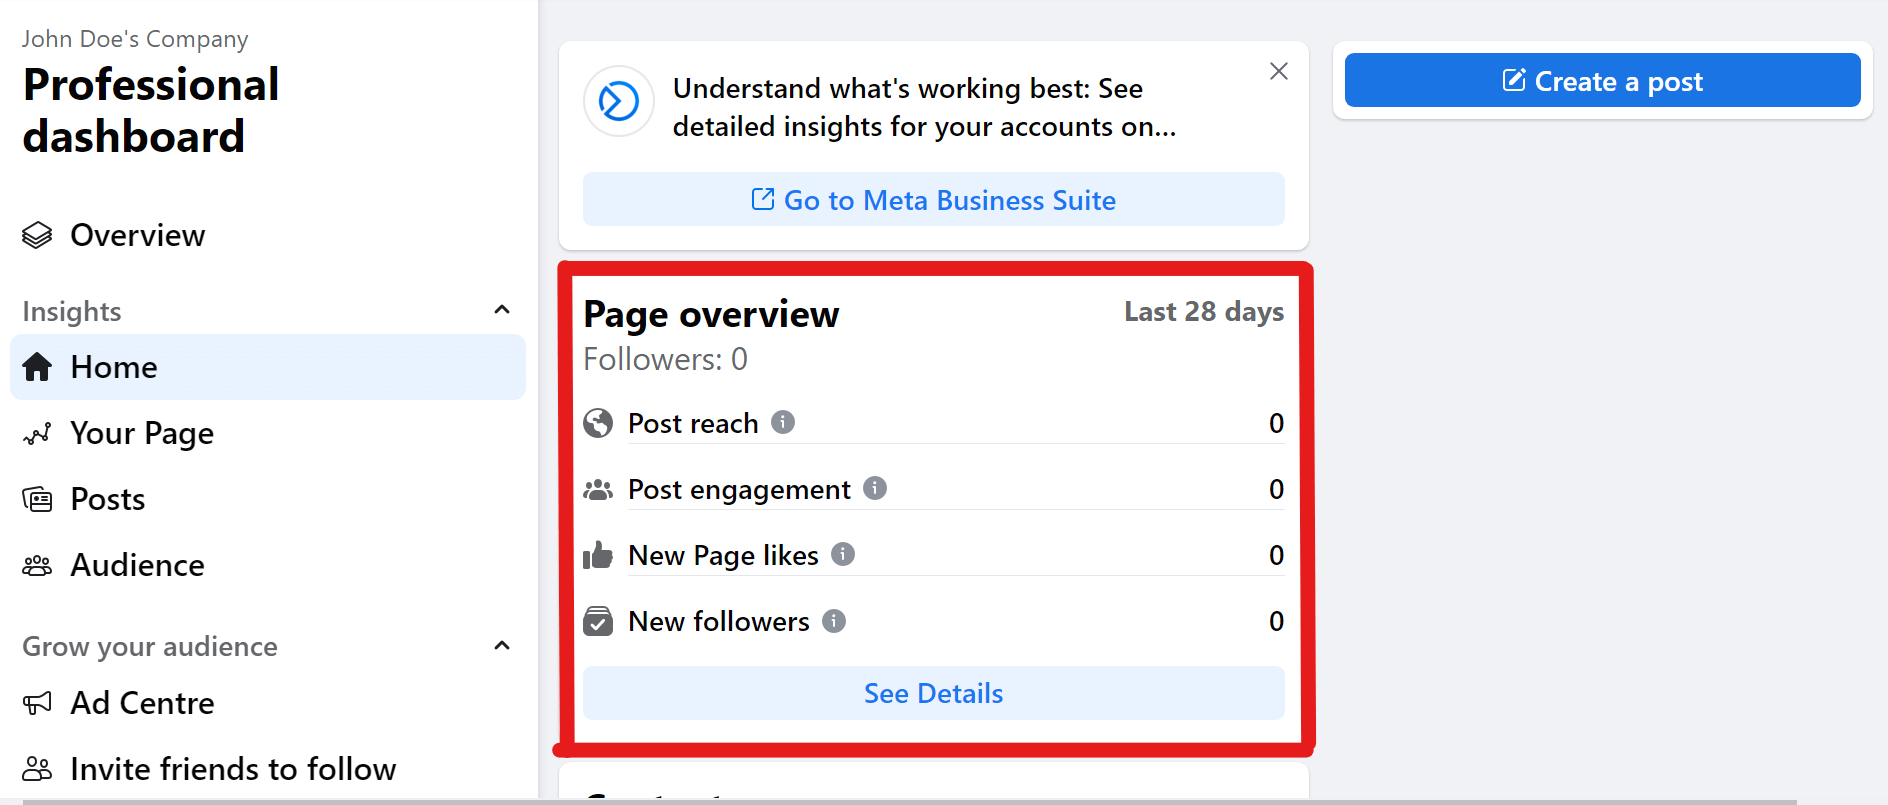Screen dimensions: 1888x805
Task: Select the Overview icon in the sidebar
Action: tap(37, 234)
